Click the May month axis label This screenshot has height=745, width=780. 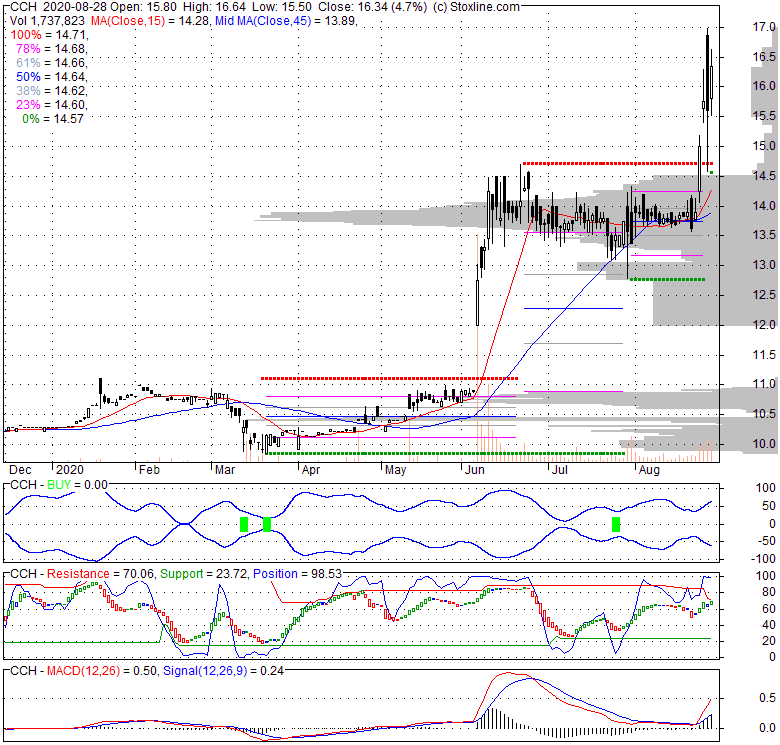coord(395,470)
